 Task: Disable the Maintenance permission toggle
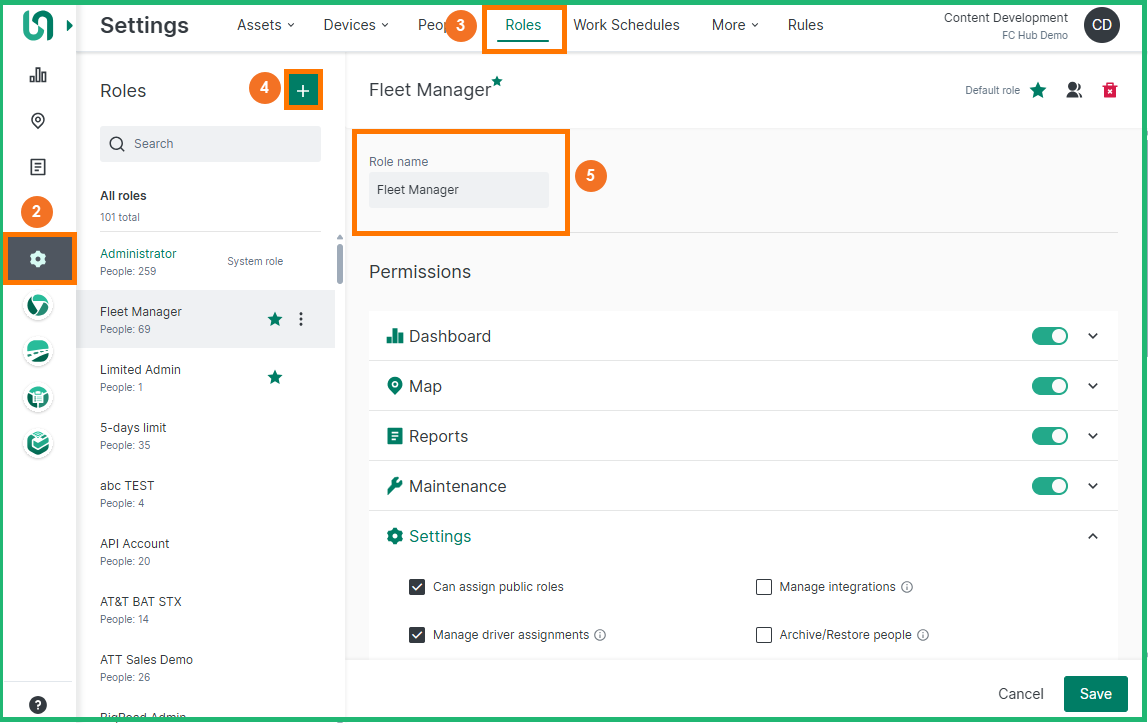pyautogui.click(x=1049, y=486)
